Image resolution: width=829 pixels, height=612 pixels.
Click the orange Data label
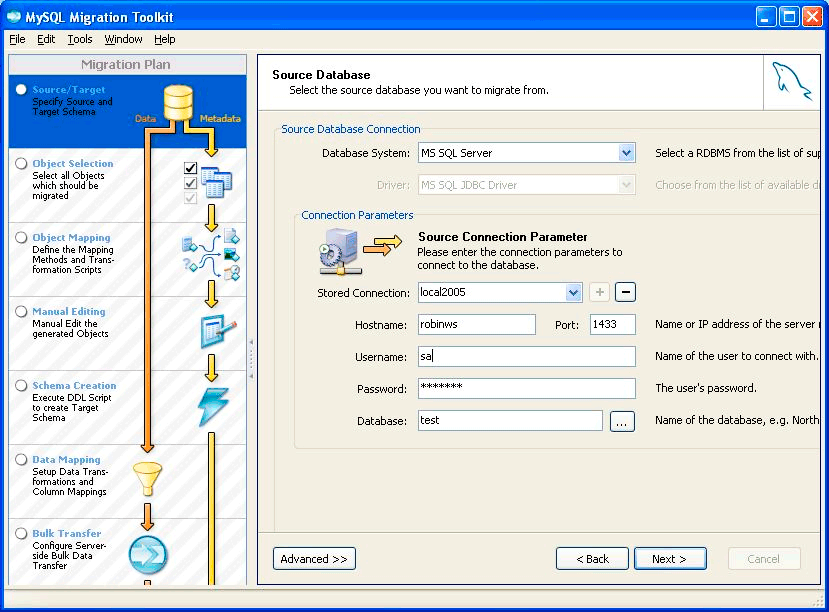pyautogui.click(x=145, y=118)
